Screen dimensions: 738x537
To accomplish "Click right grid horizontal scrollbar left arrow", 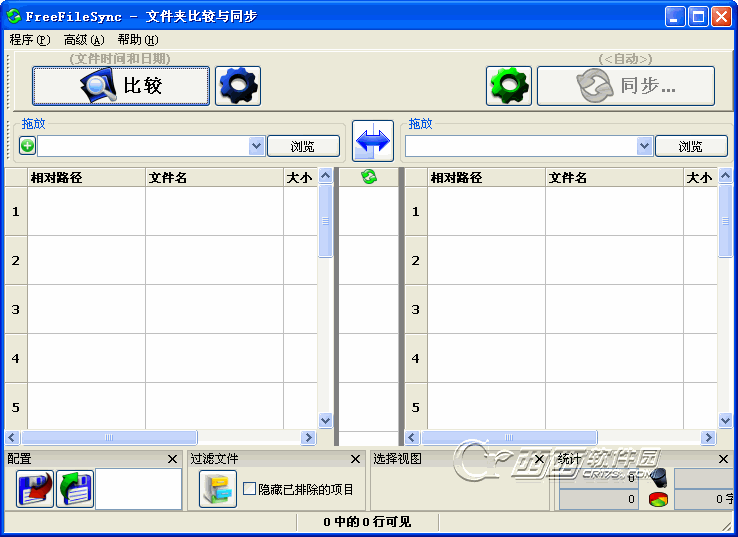I will pos(412,438).
